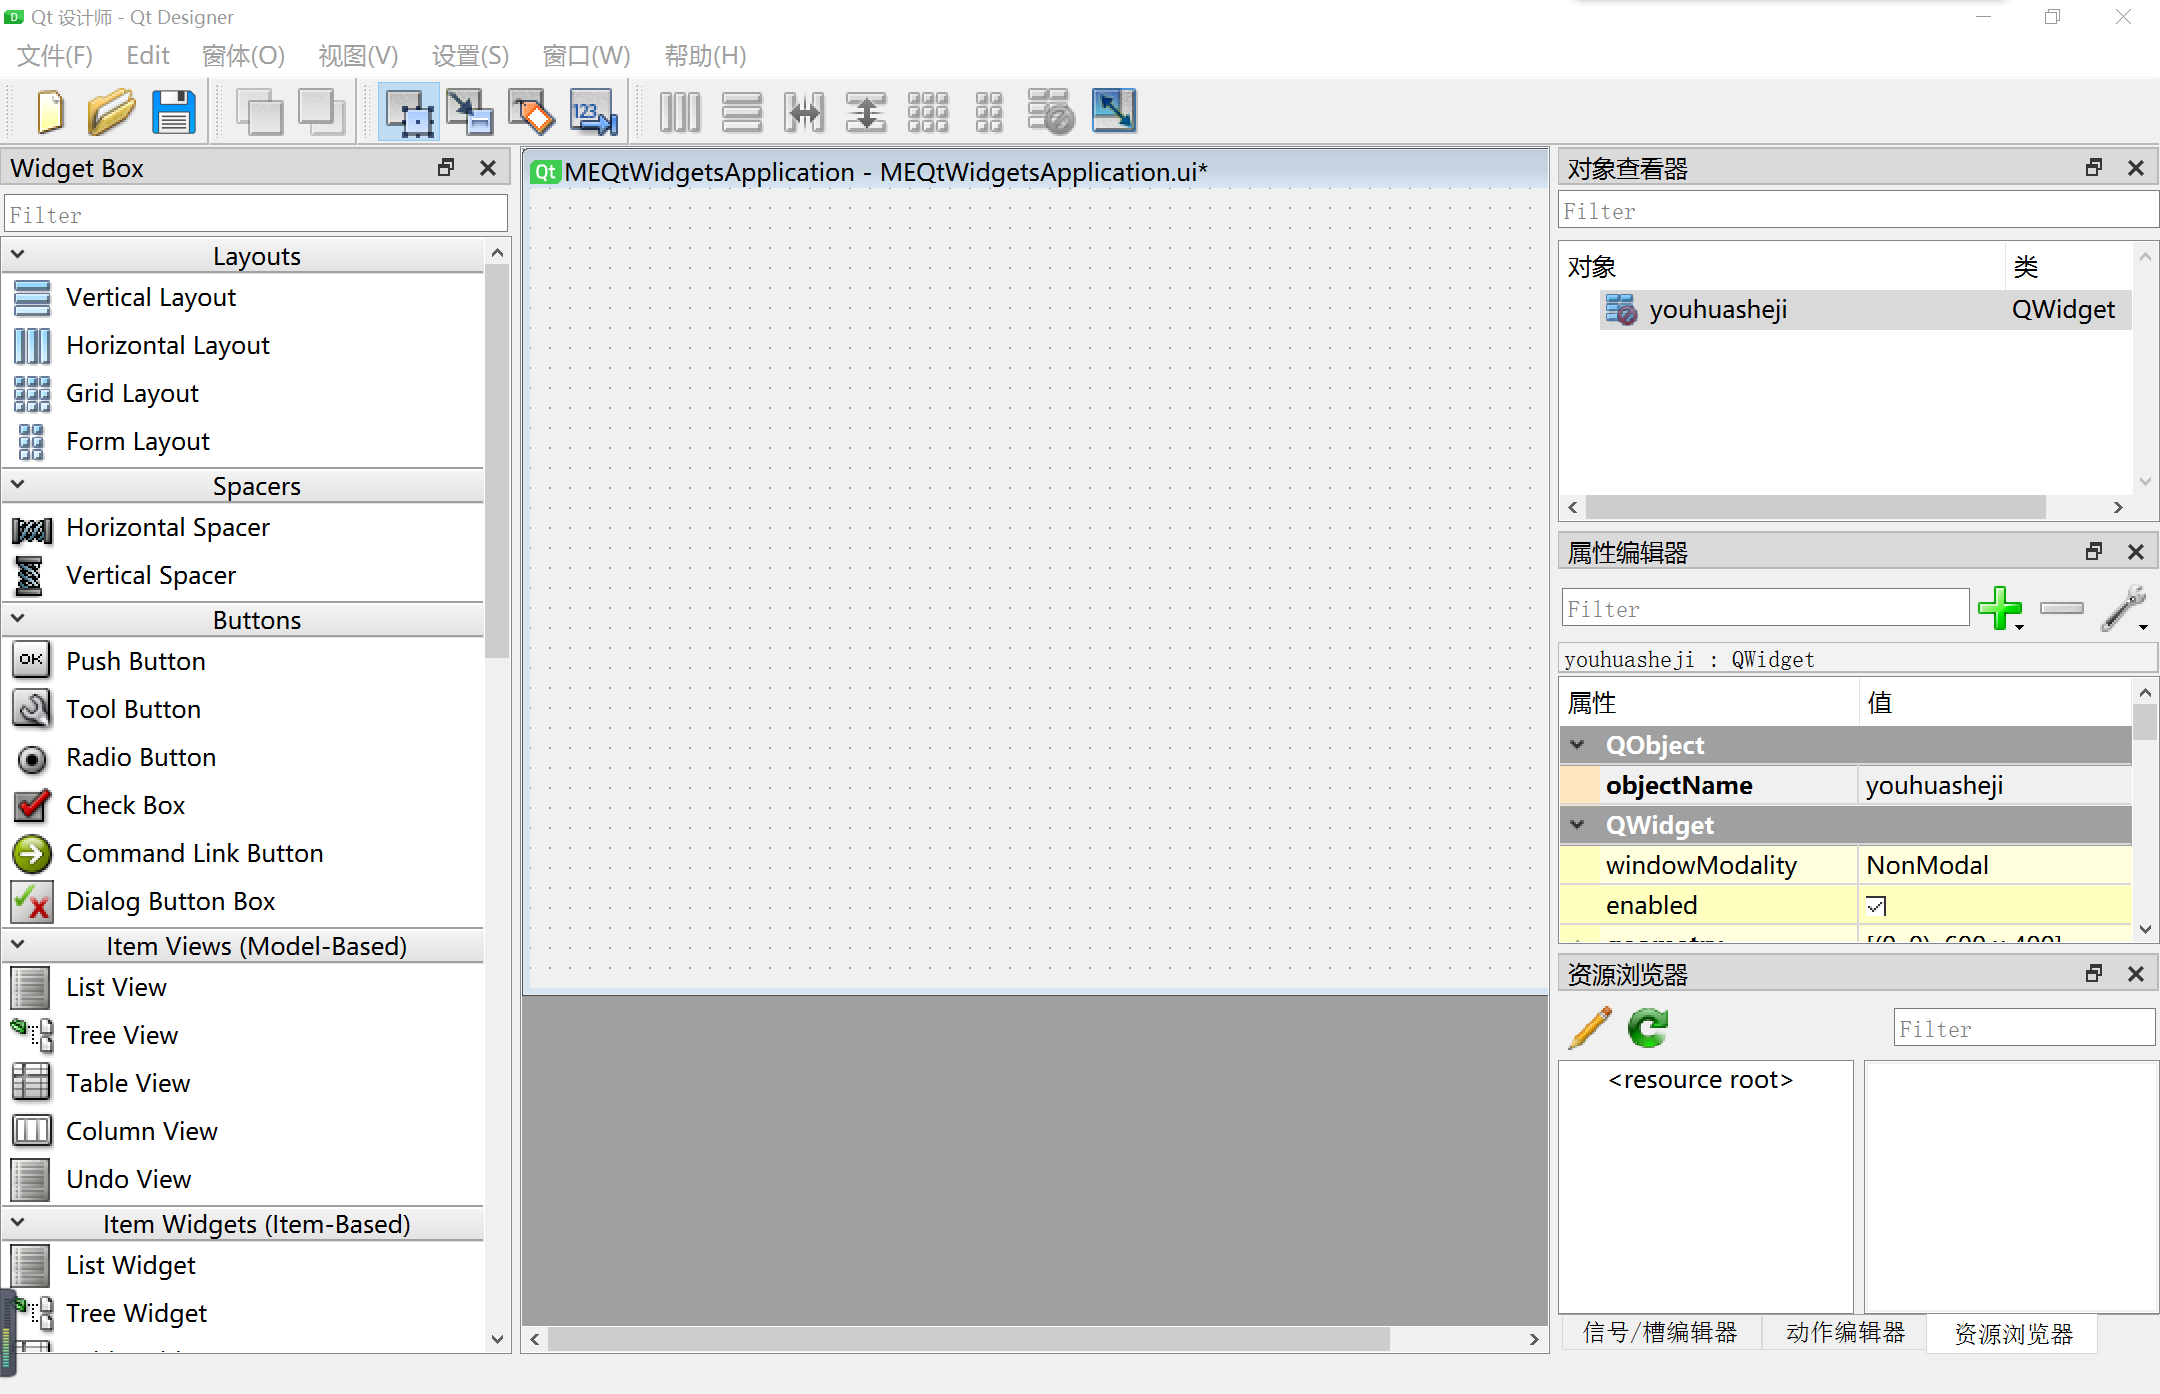The height and width of the screenshot is (1394, 2160).
Task: Activate the Edit Tab Order mode
Action: 593,111
